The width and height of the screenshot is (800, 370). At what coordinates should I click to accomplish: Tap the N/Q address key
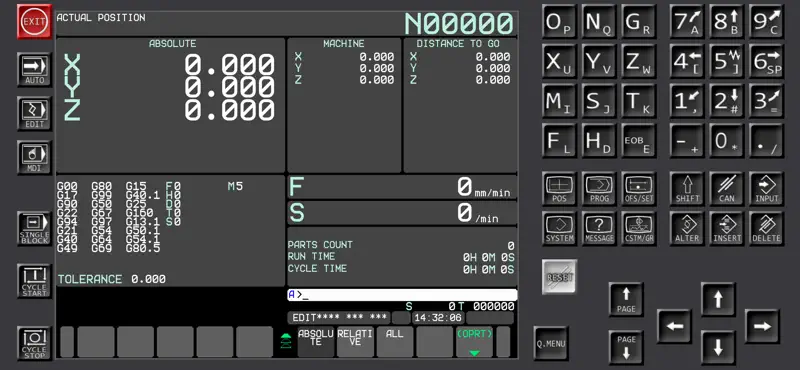[x=599, y=21]
